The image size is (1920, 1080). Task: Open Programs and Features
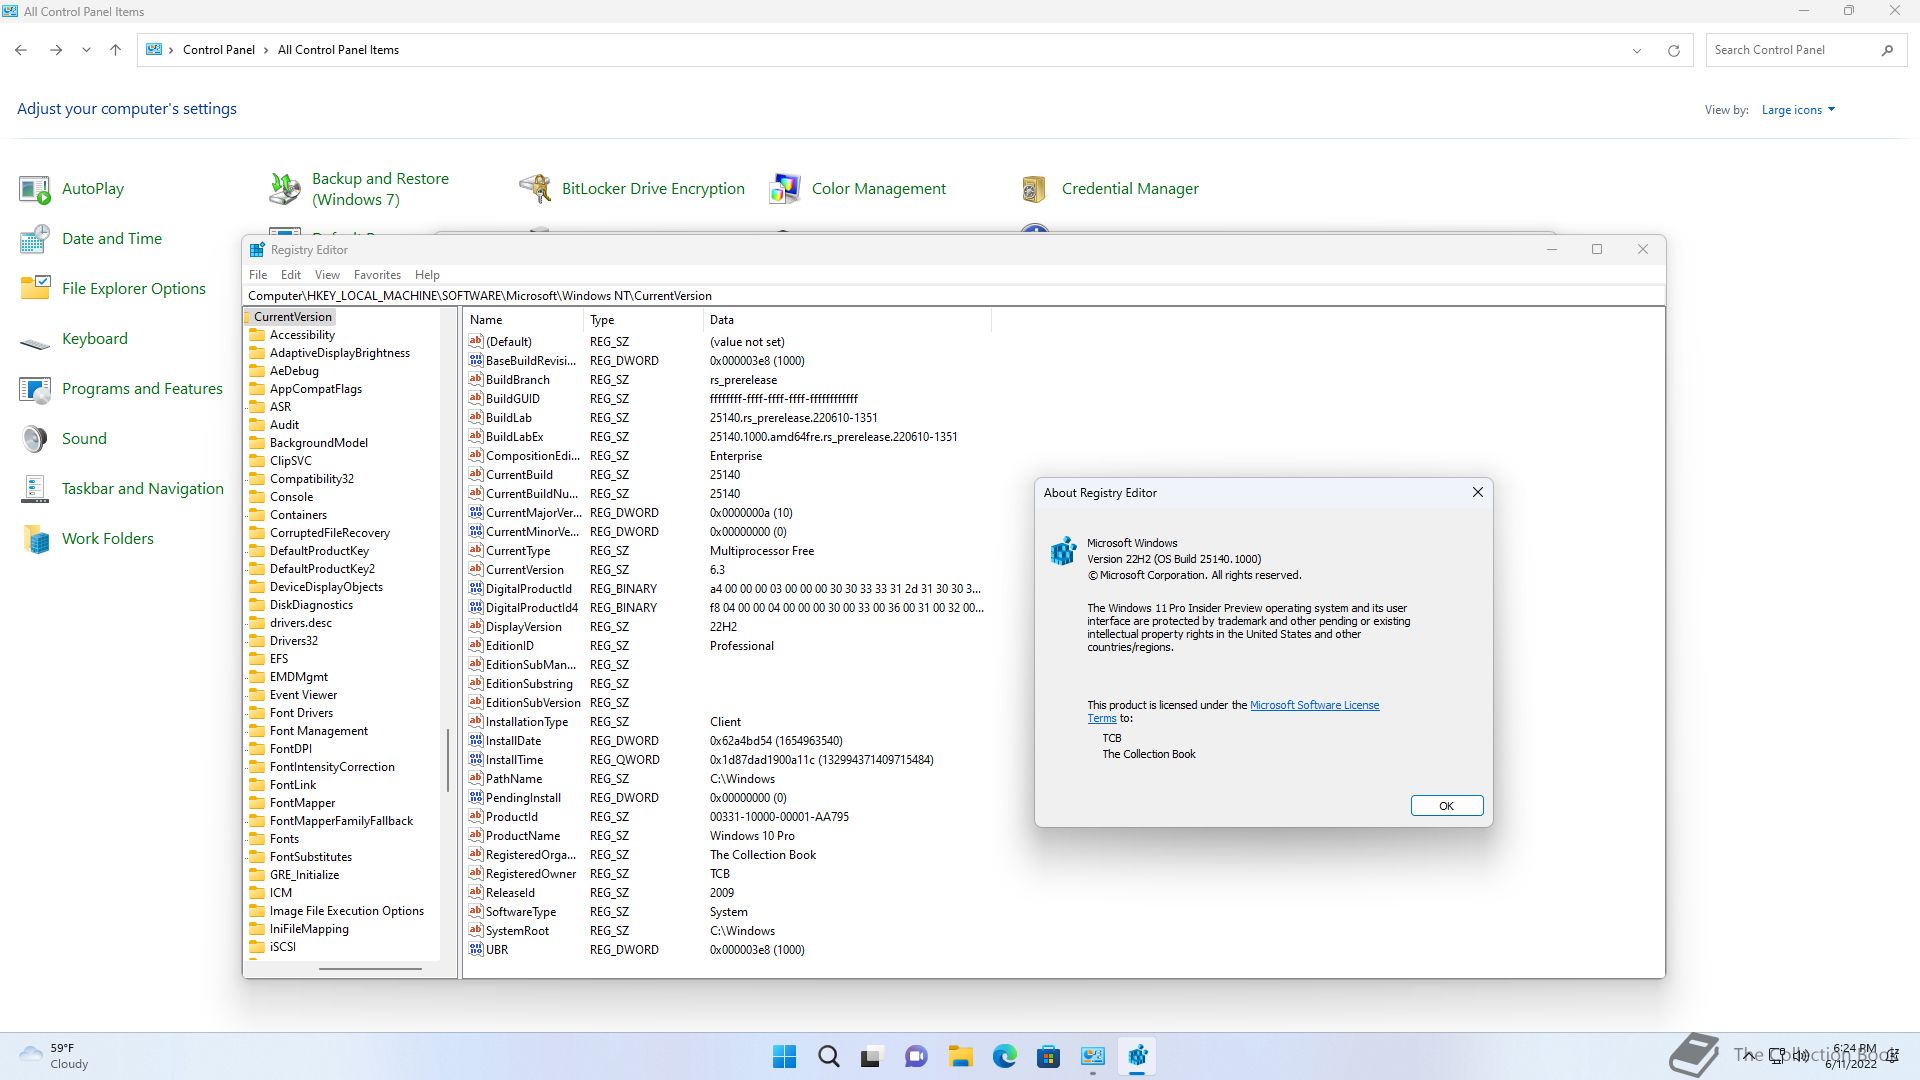[x=121, y=389]
